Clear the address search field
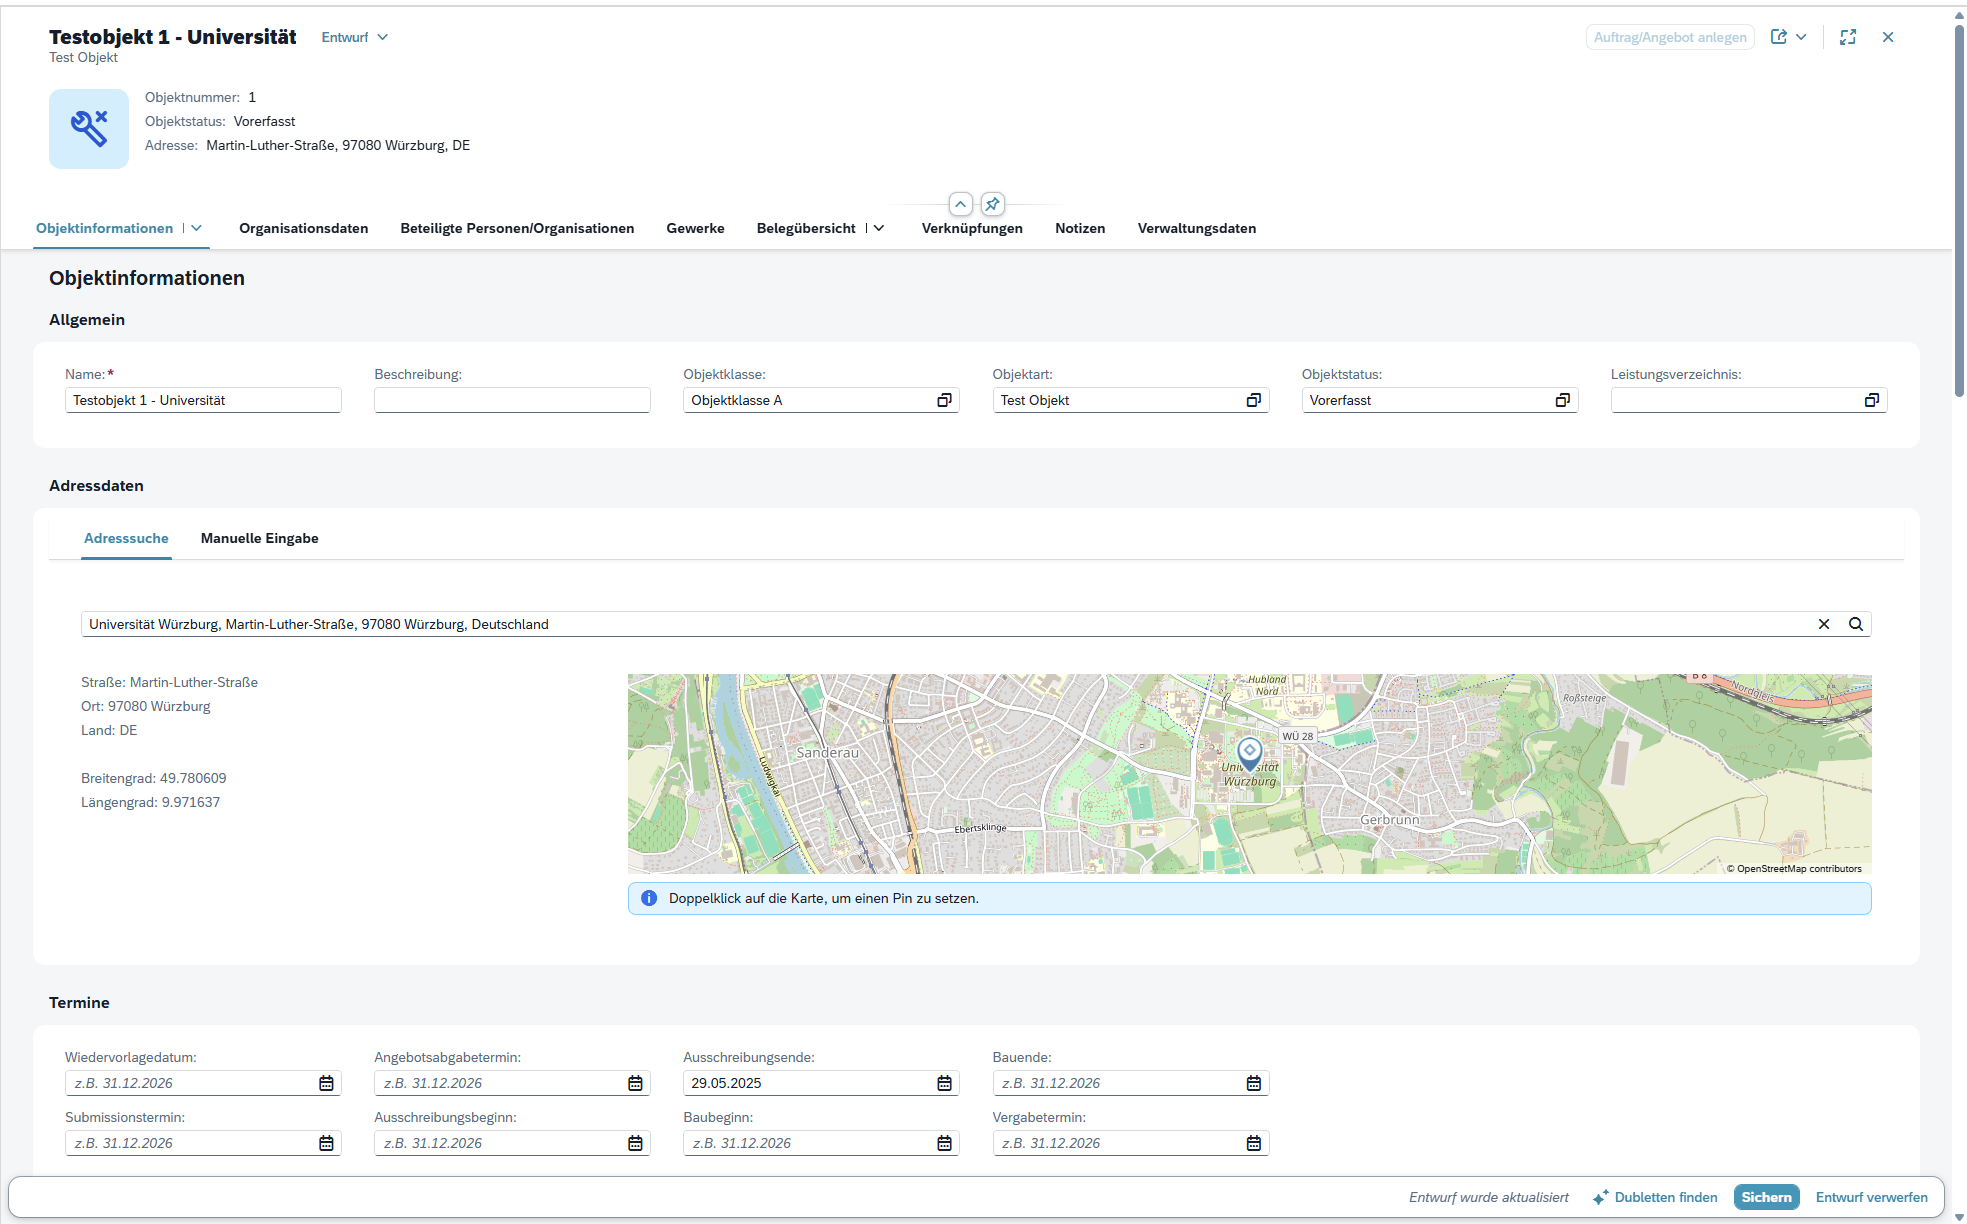1967x1224 pixels. [x=1824, y=624]
